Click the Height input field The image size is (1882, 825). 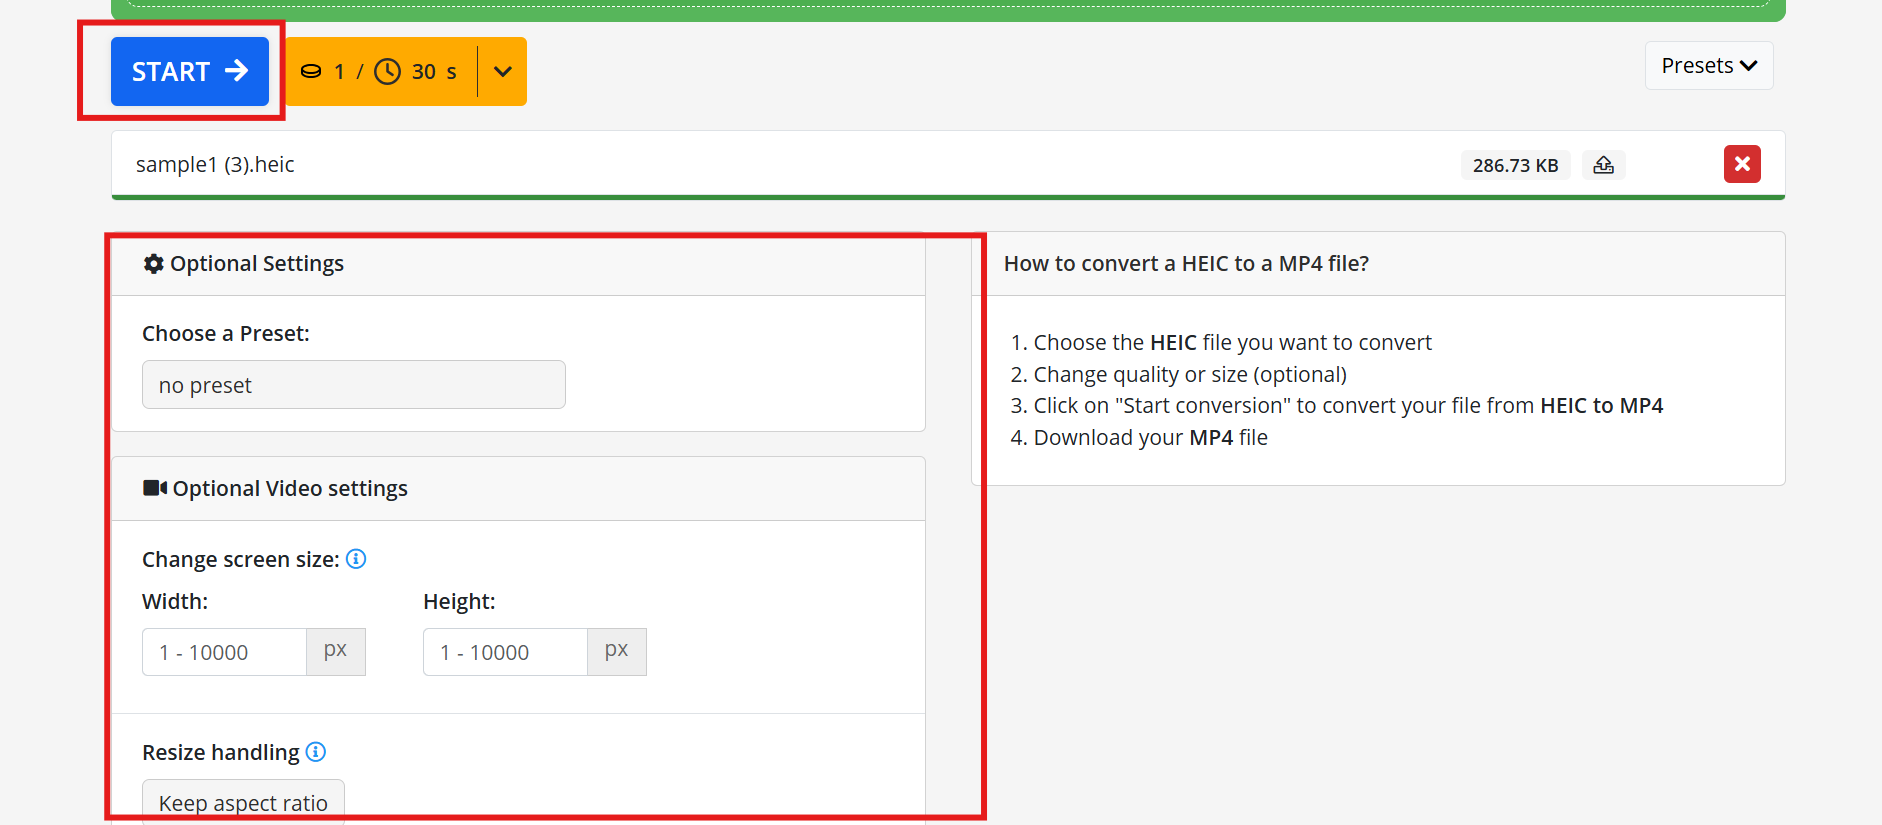tap(505, 652)
